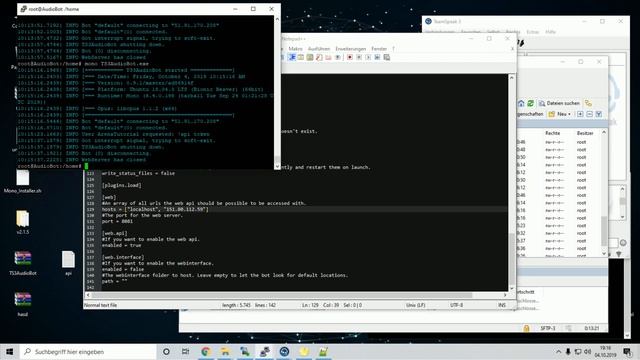Open the Windows Start menu

(x=10, y=351)
